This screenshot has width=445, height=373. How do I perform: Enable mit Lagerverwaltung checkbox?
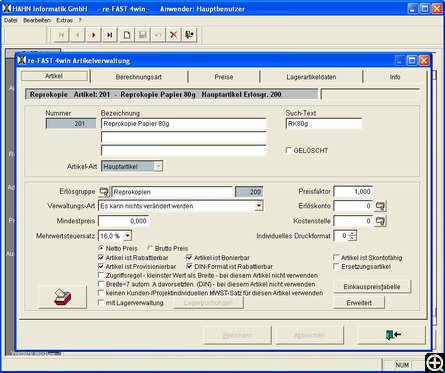point(101,303)
